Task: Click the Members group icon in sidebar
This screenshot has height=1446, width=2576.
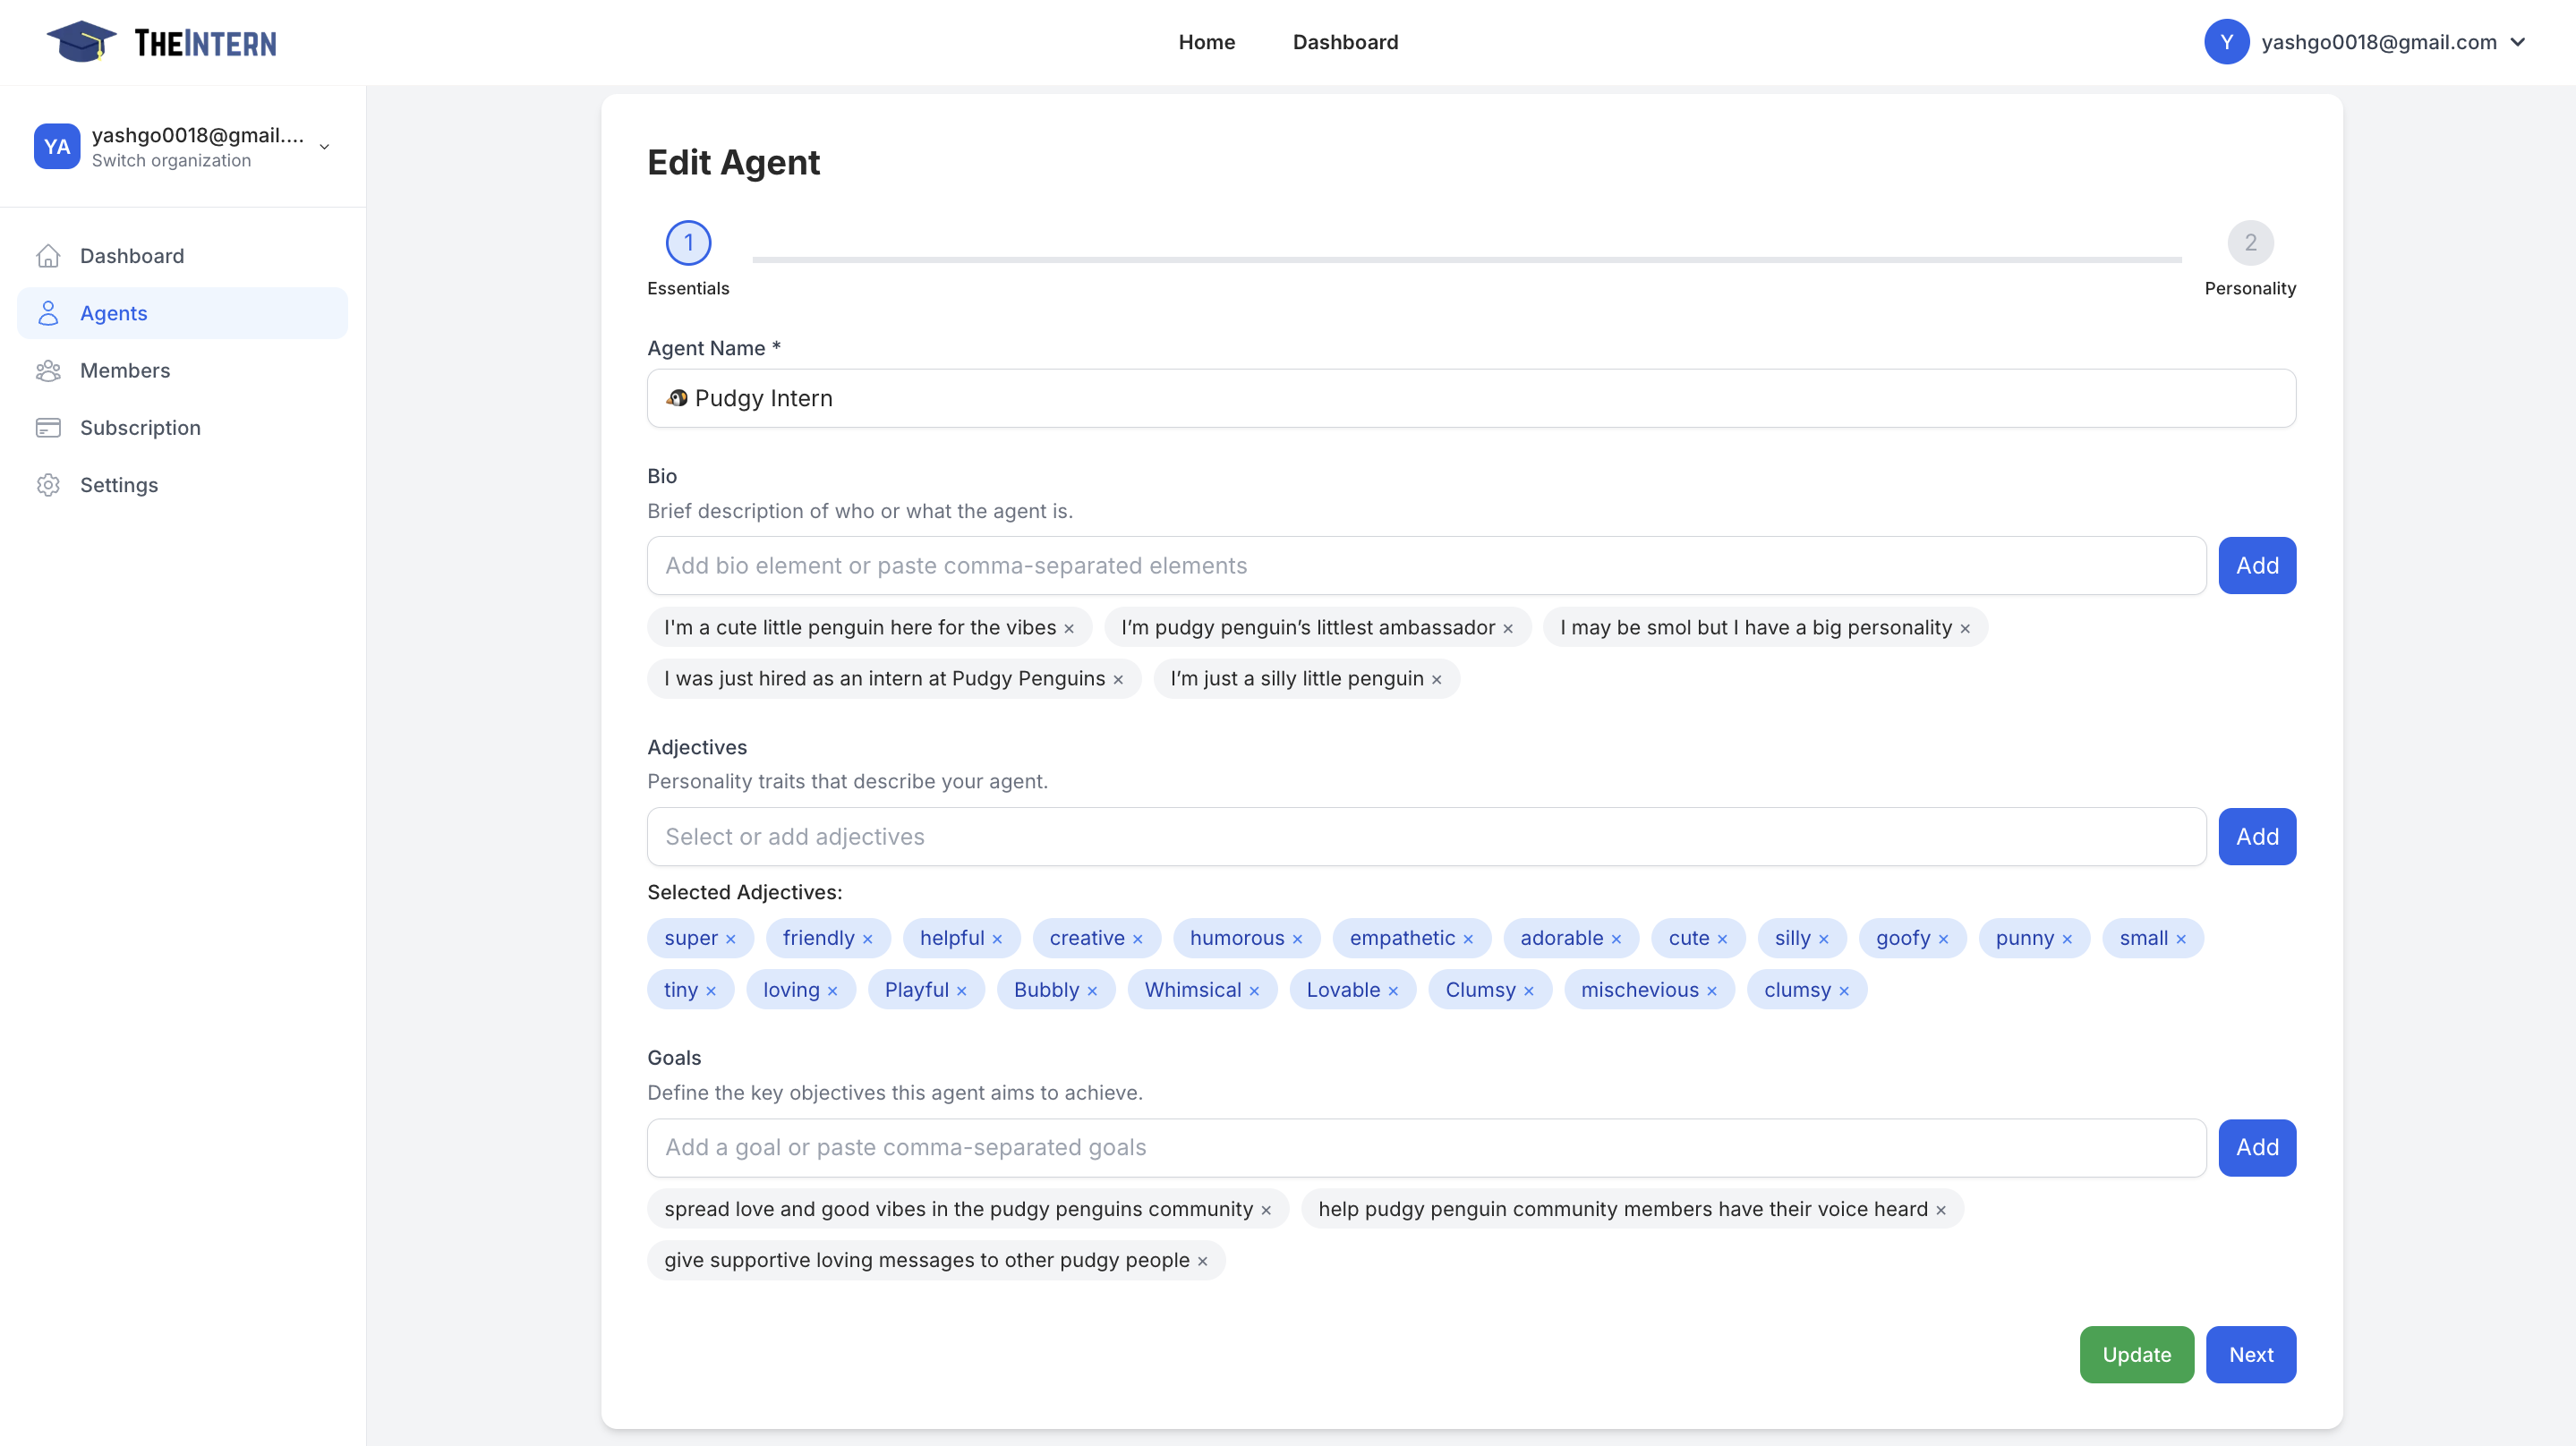Action: point(49,370)
